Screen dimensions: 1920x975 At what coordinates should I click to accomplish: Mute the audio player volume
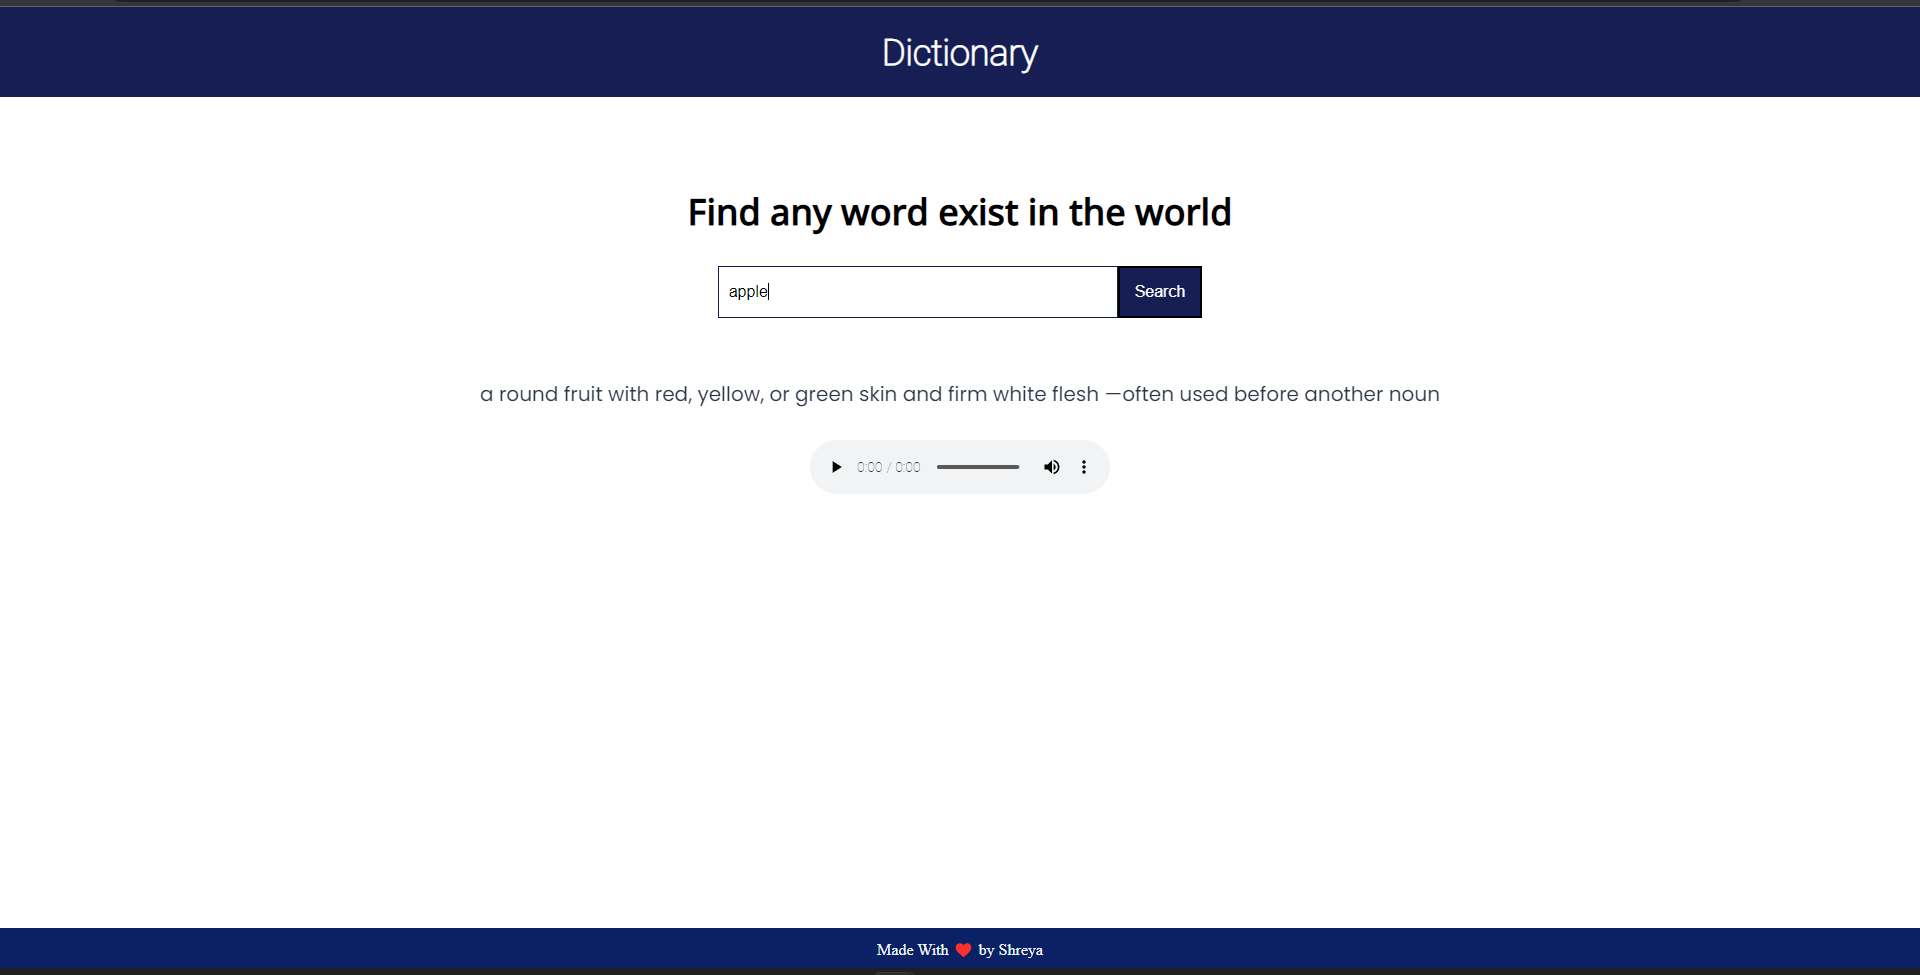[1052, 467]
